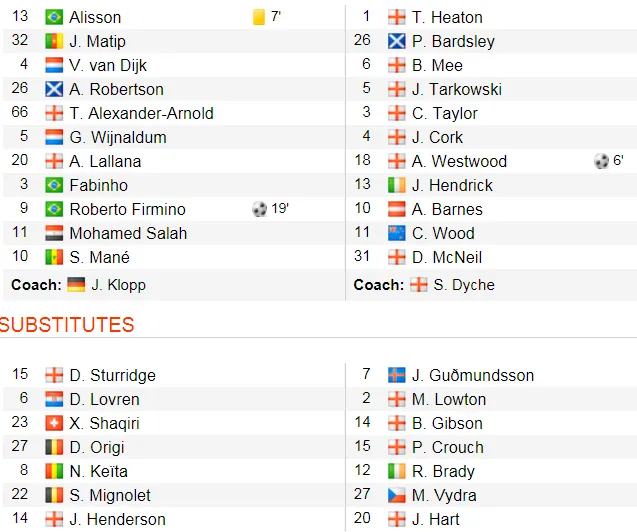This screenshot has width=637, height=532.
Task: Click the Senegal flag beside S. Mané
Action: coord(54,257)
